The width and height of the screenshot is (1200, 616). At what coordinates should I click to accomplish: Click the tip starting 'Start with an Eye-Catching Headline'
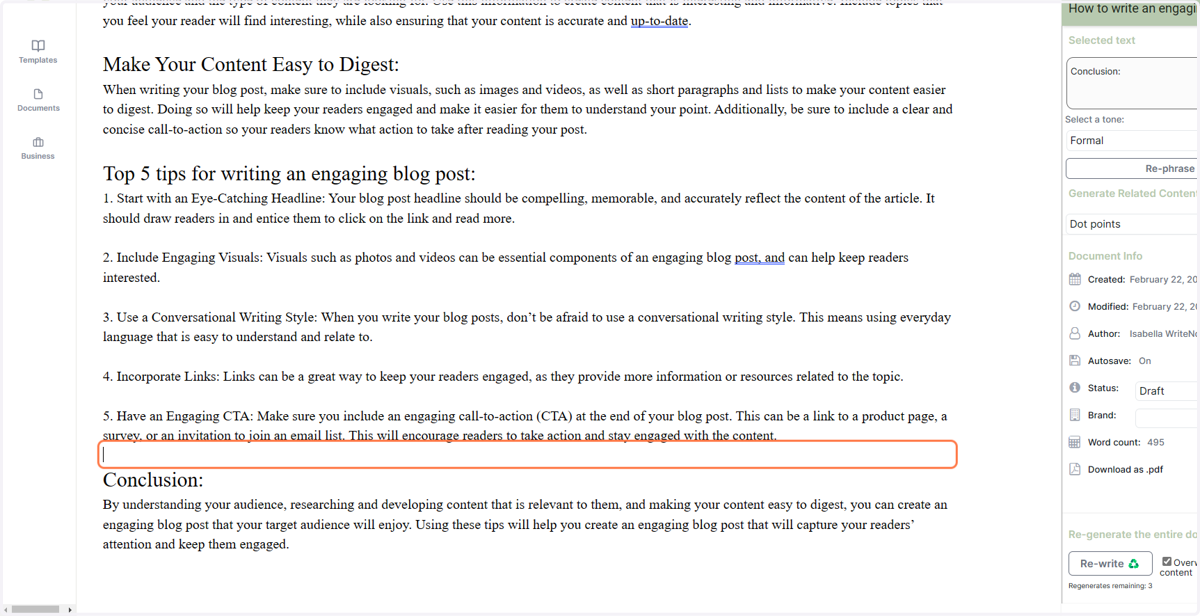tap(519, 208)
